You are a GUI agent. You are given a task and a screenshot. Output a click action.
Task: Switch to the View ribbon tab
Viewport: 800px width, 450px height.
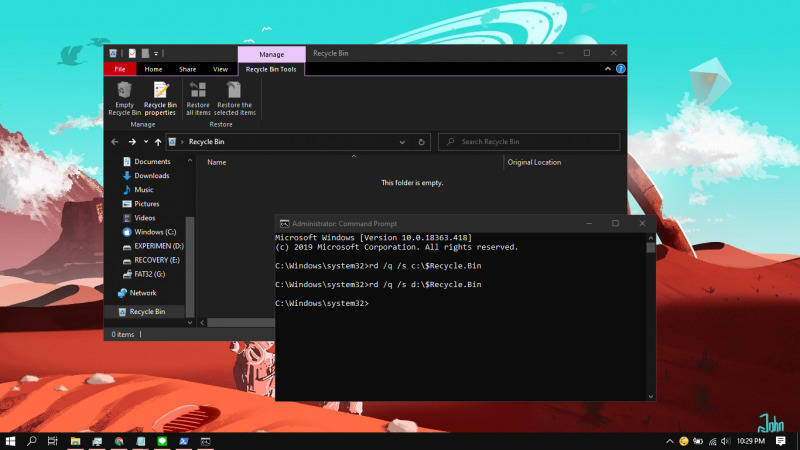tap(220, 69)
